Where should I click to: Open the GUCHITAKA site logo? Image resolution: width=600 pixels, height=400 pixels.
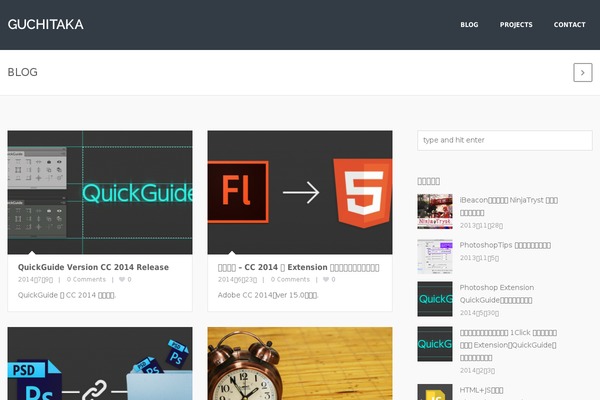(46, 24)
